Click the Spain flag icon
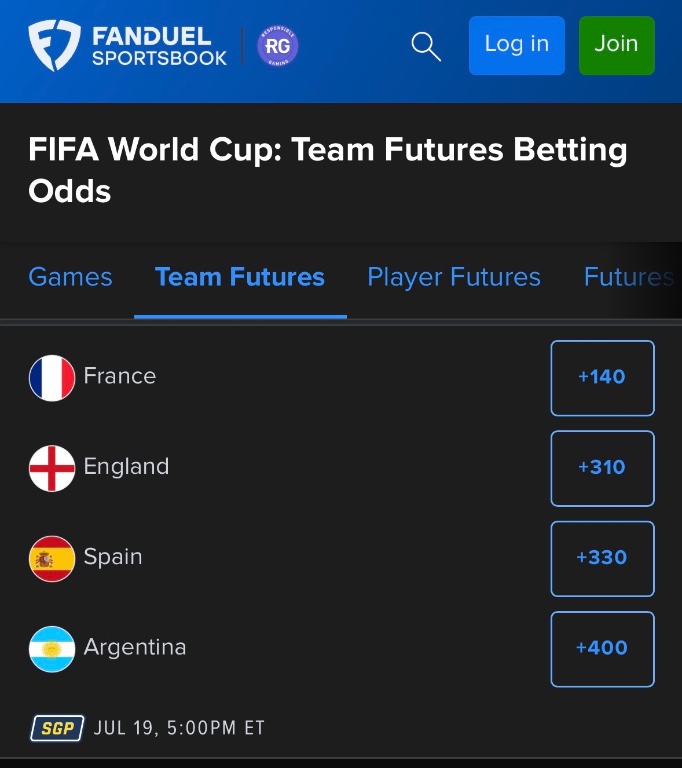The image size is (682, 768). (52, 559)
